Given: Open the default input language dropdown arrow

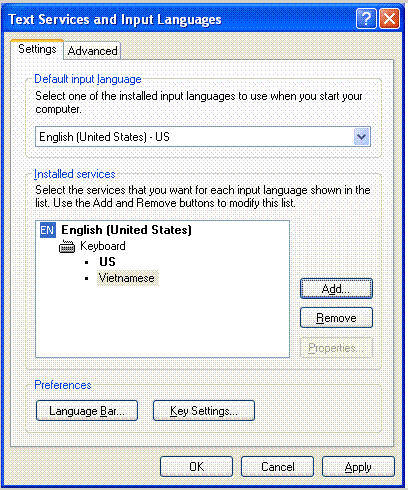Looking at the screenshot, I should 361,137.
